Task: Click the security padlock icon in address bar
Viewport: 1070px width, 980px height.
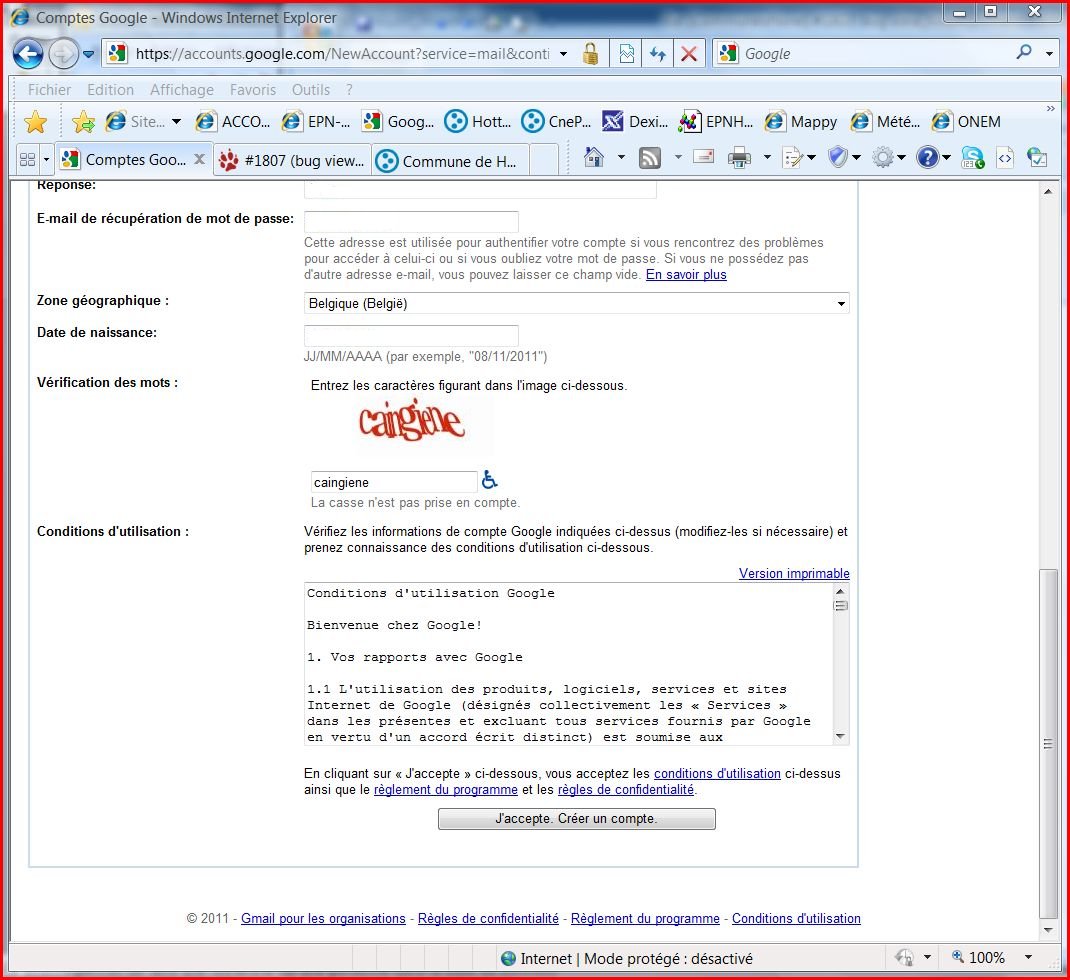Action: point(591,53)
